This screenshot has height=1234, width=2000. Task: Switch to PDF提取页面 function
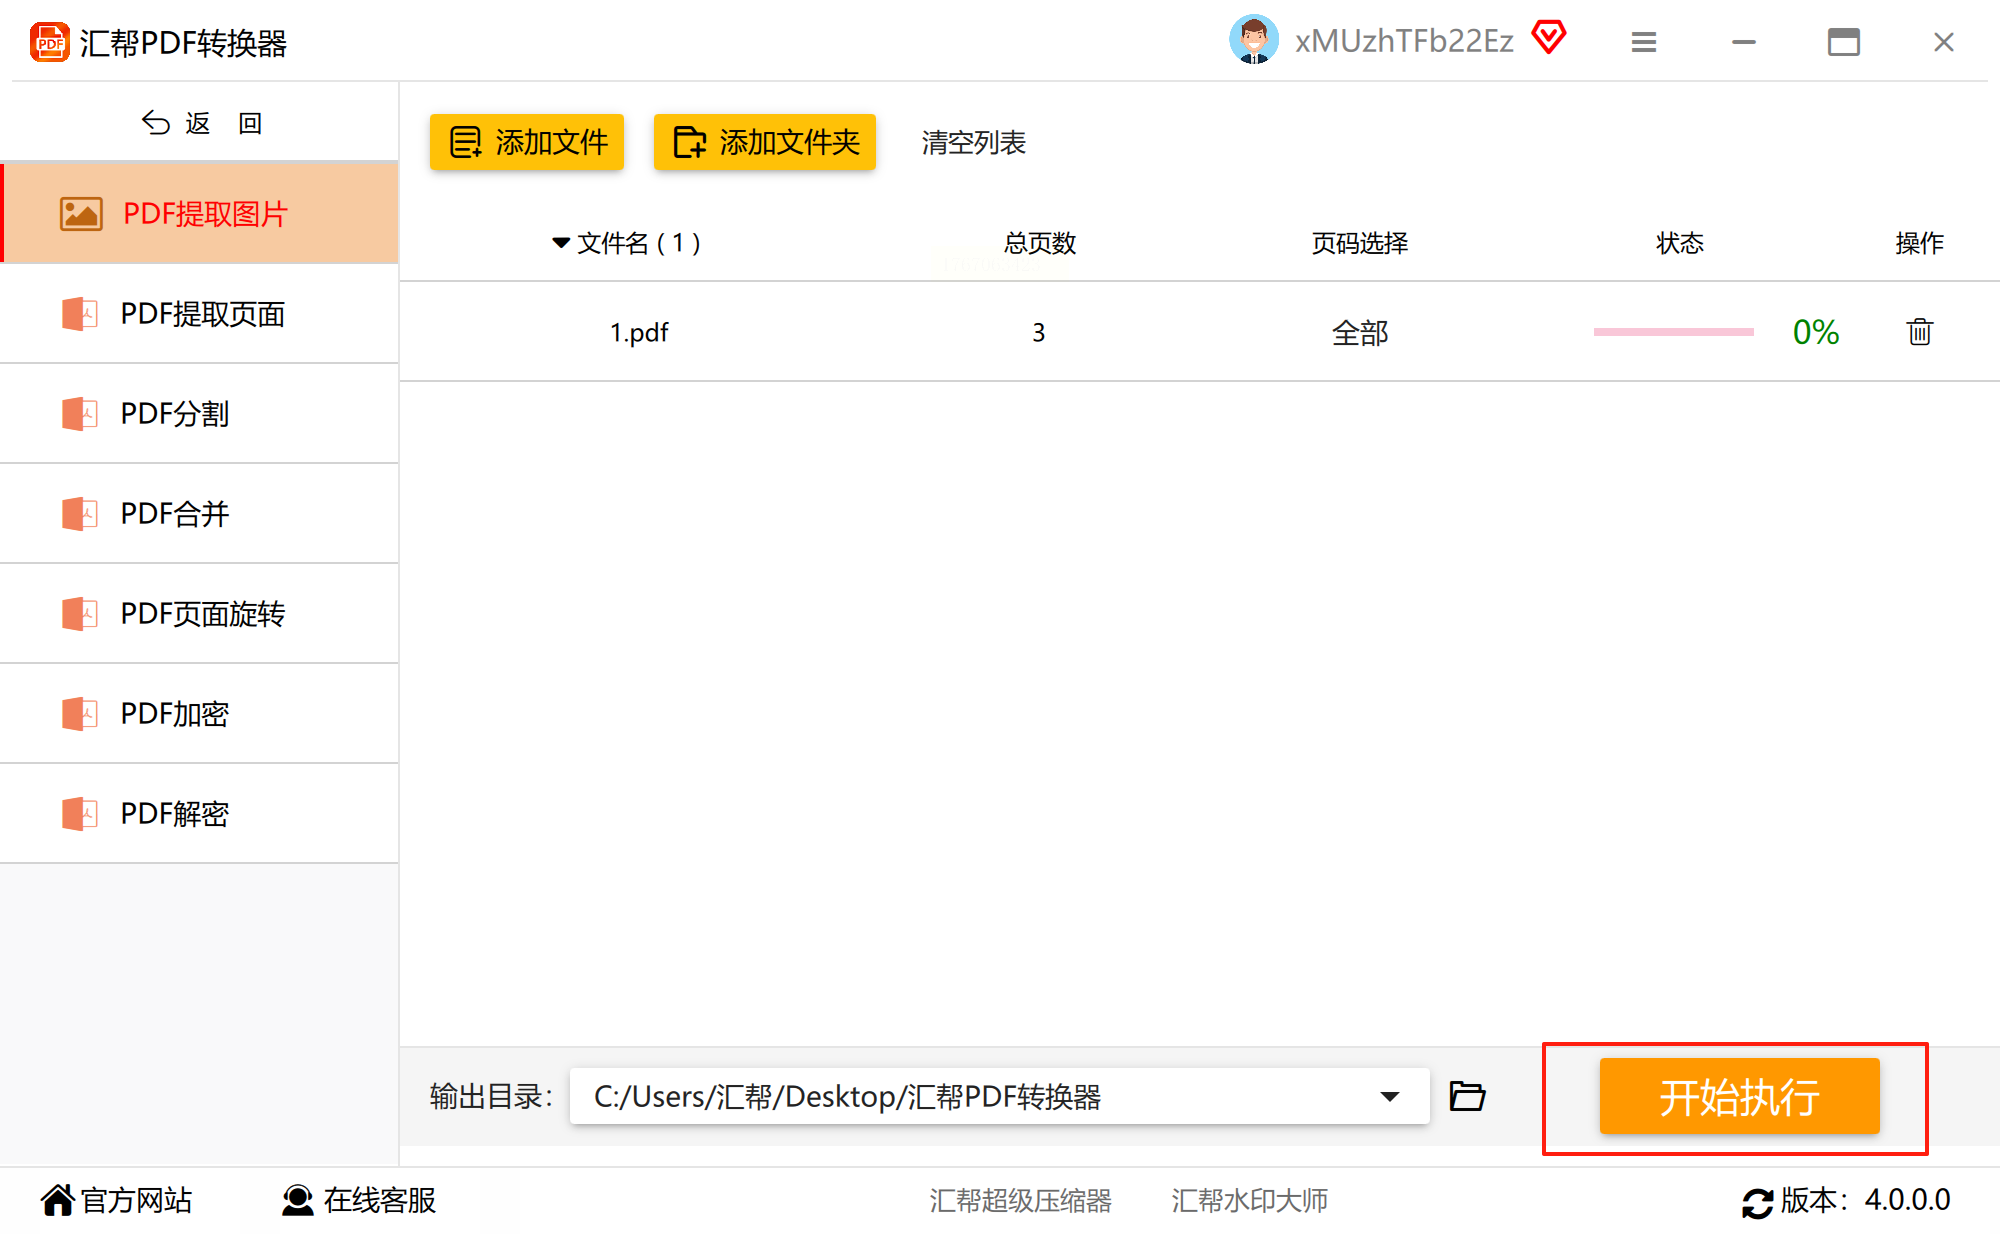201,314
